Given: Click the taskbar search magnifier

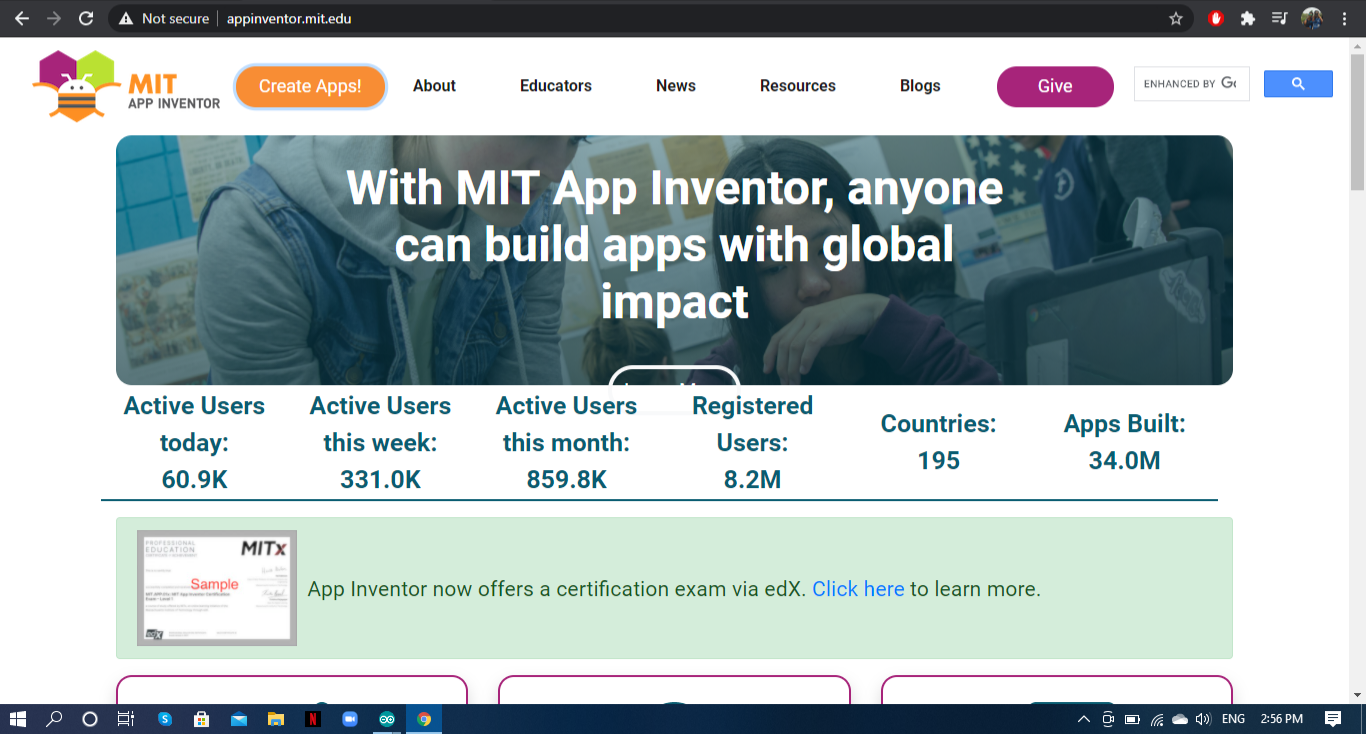Looking at the screenshot, I should tap(55, 718).
